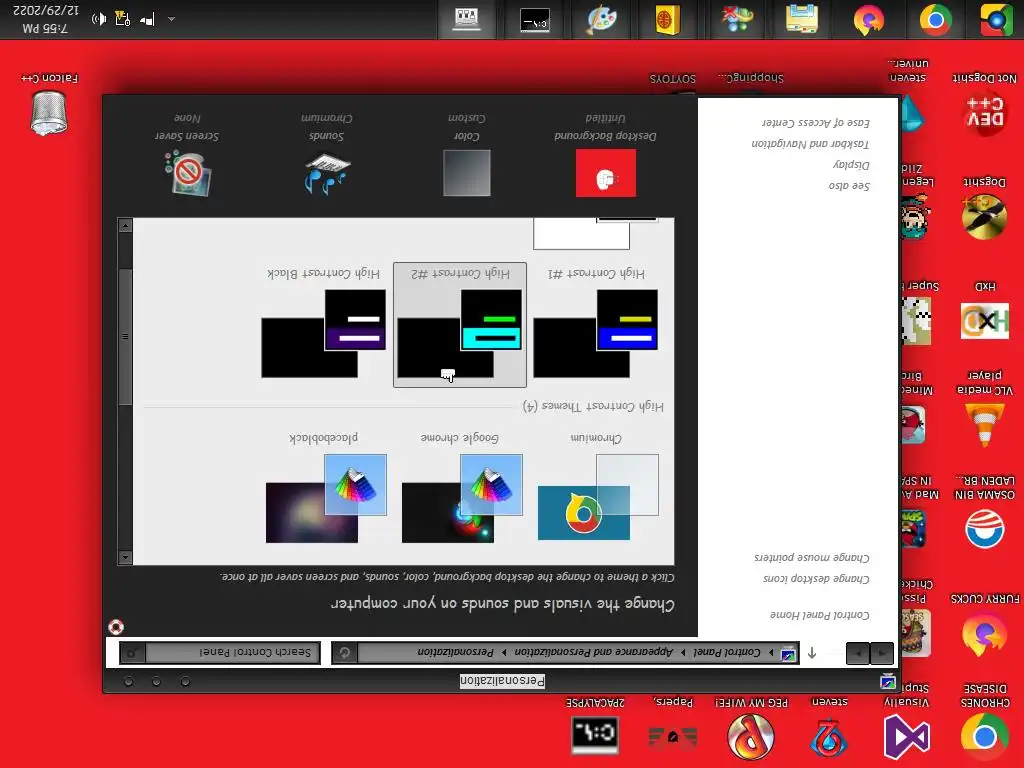This screenshot has width=1024, height=768.
Task: Click the square Chrome-colored taskbar icon
Action: pyautogui.click(x=996, y=20)
